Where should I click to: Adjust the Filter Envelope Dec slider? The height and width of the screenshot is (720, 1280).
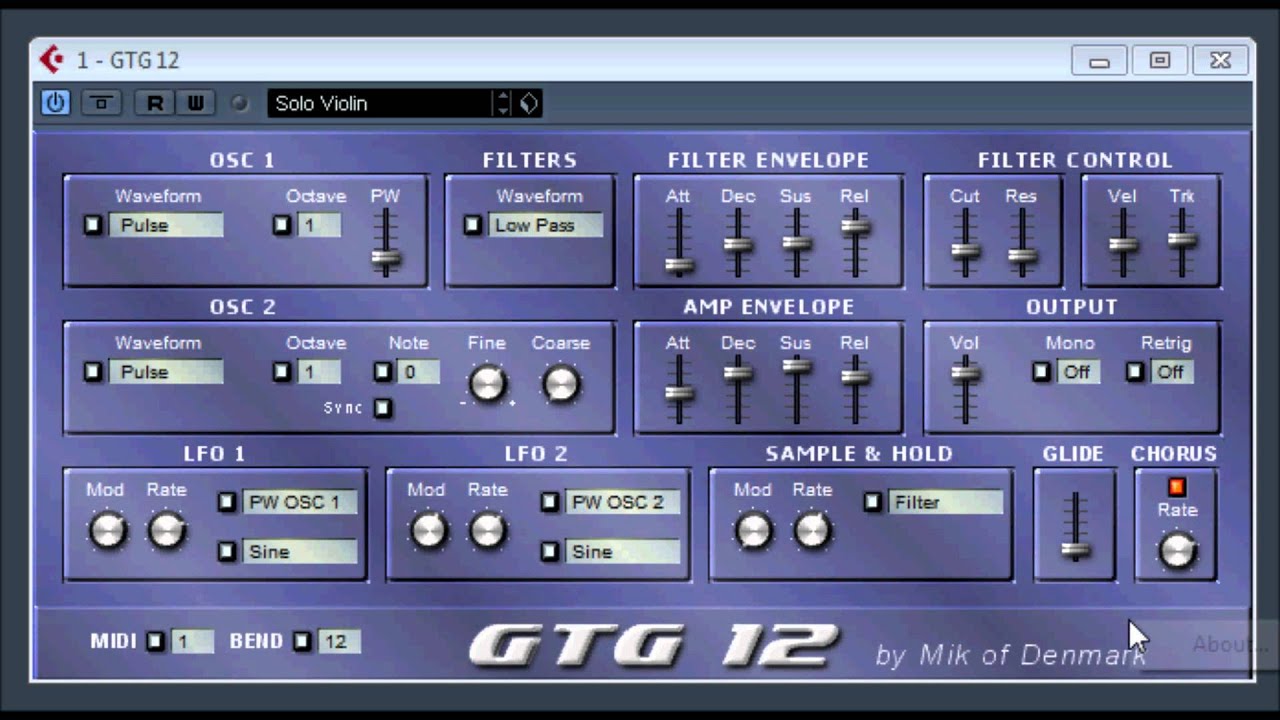click(738, 243)
